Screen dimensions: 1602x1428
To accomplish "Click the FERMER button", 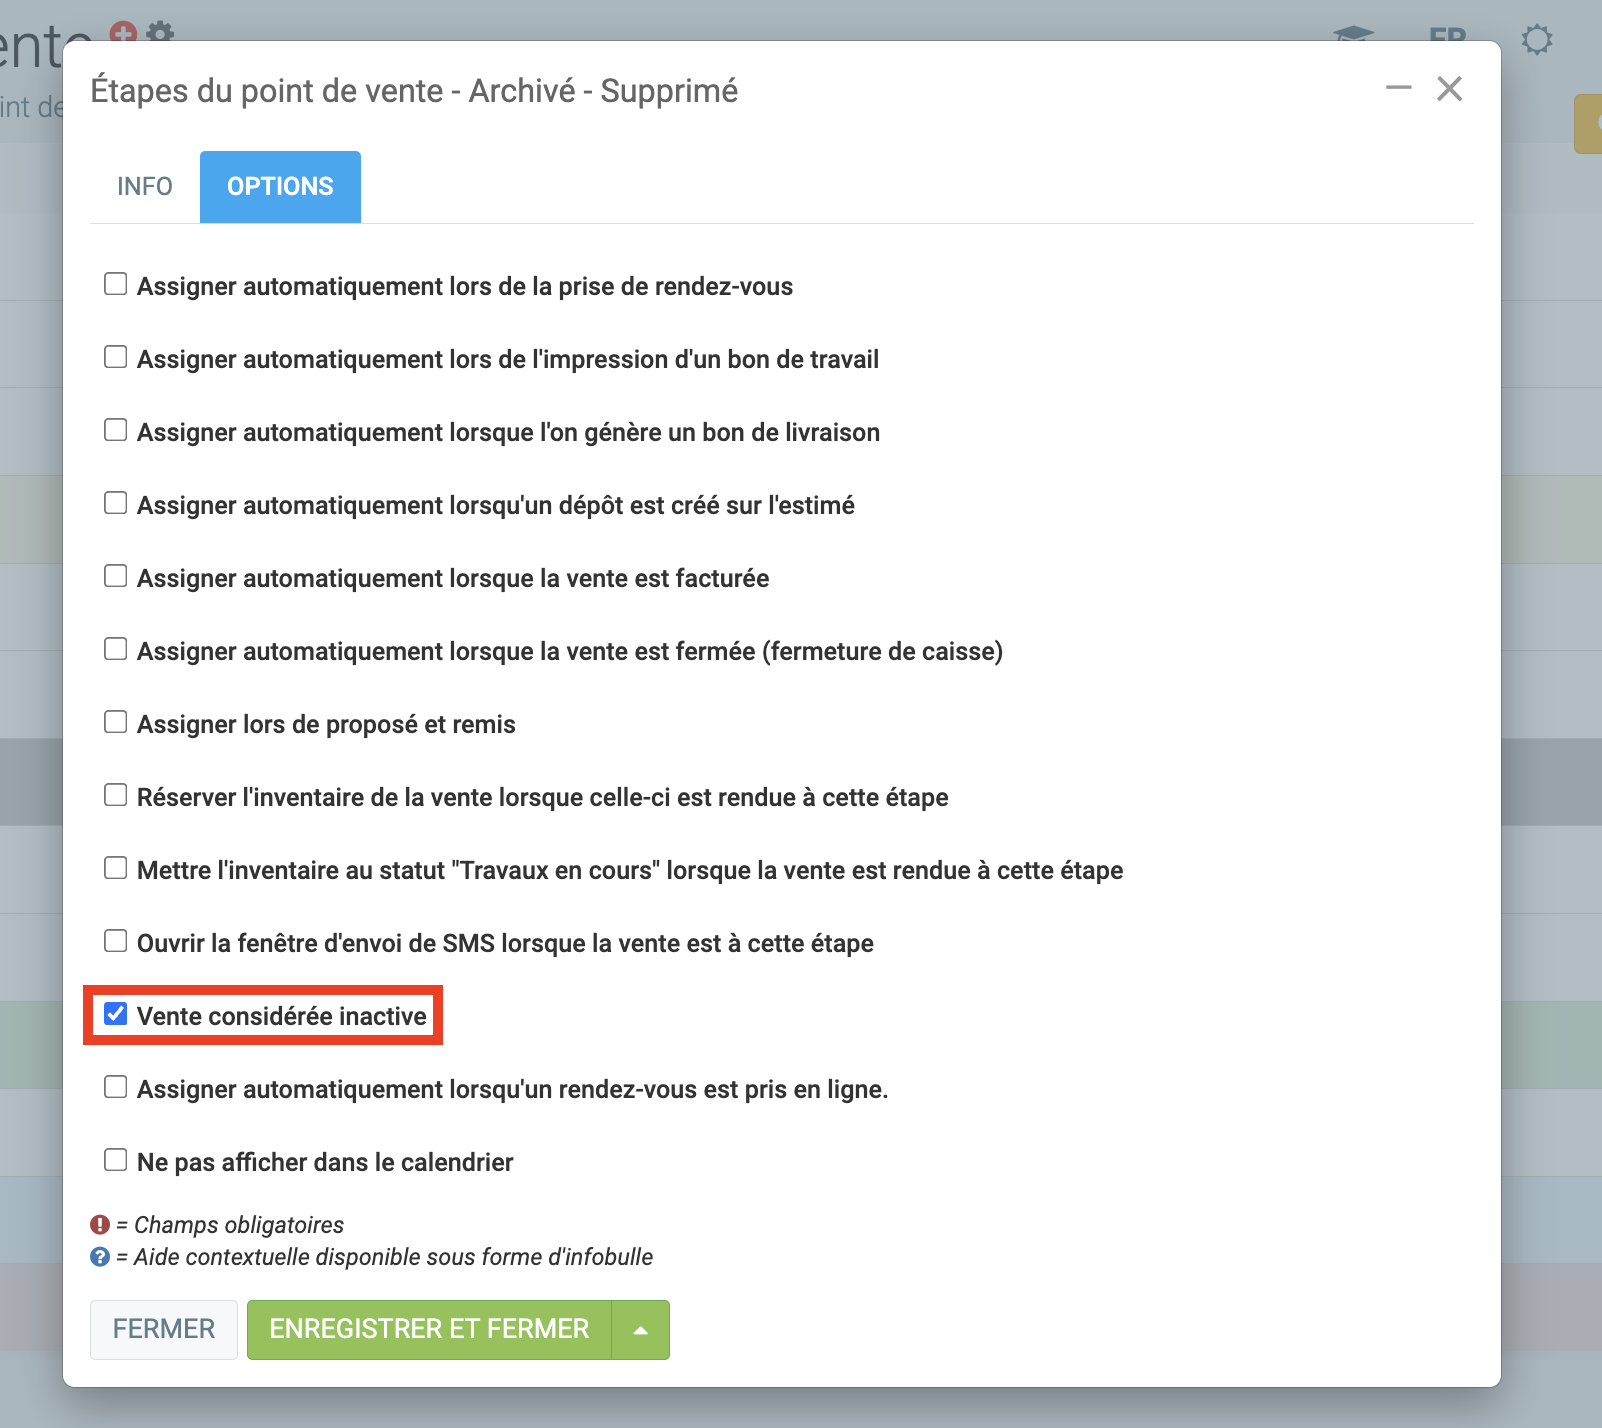I will (x=164, y=1330).
